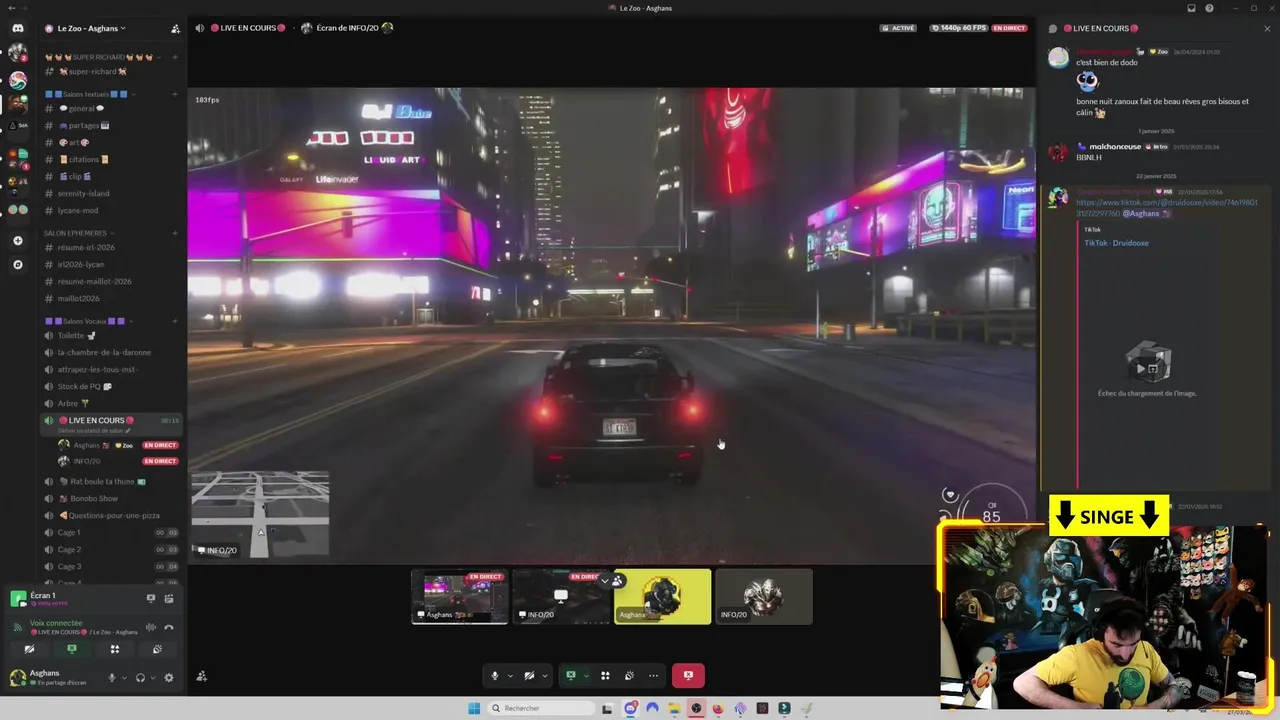Open input device arrow in user panel
Image resolution: width=1280 pixels, height=720 pixels.
[x=124, y=677]
